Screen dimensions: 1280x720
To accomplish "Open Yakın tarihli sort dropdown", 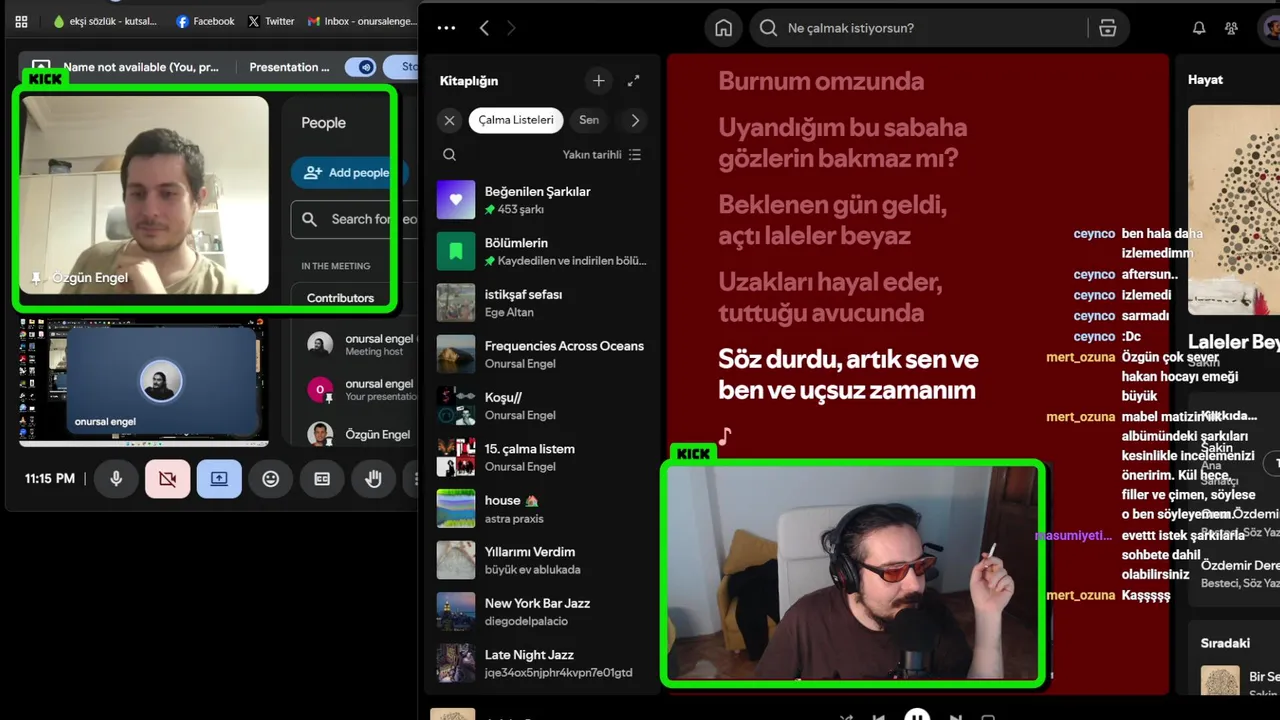I will point(602,155).
